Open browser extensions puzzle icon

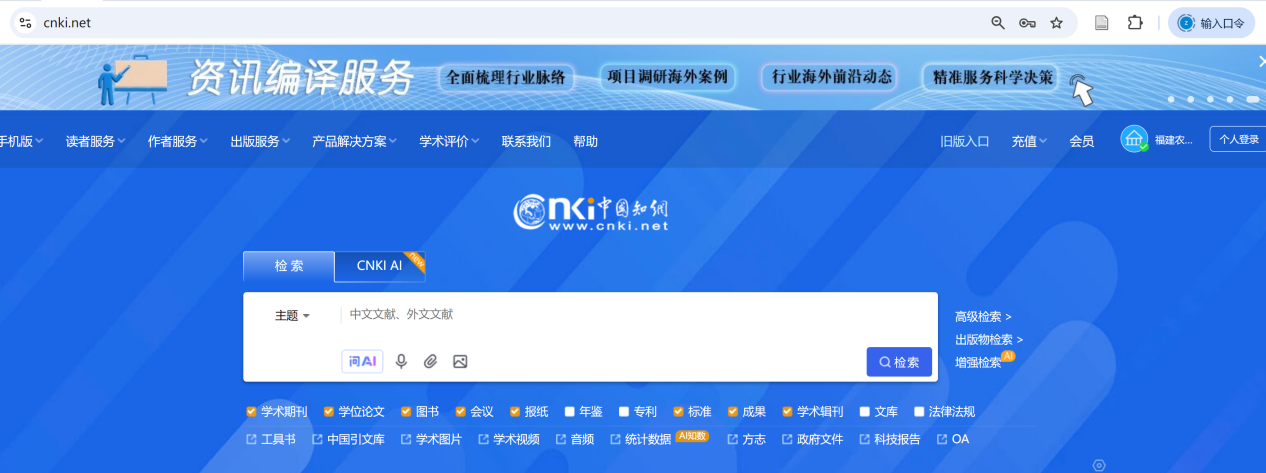pyautogui.click(x=1135, y=23)
